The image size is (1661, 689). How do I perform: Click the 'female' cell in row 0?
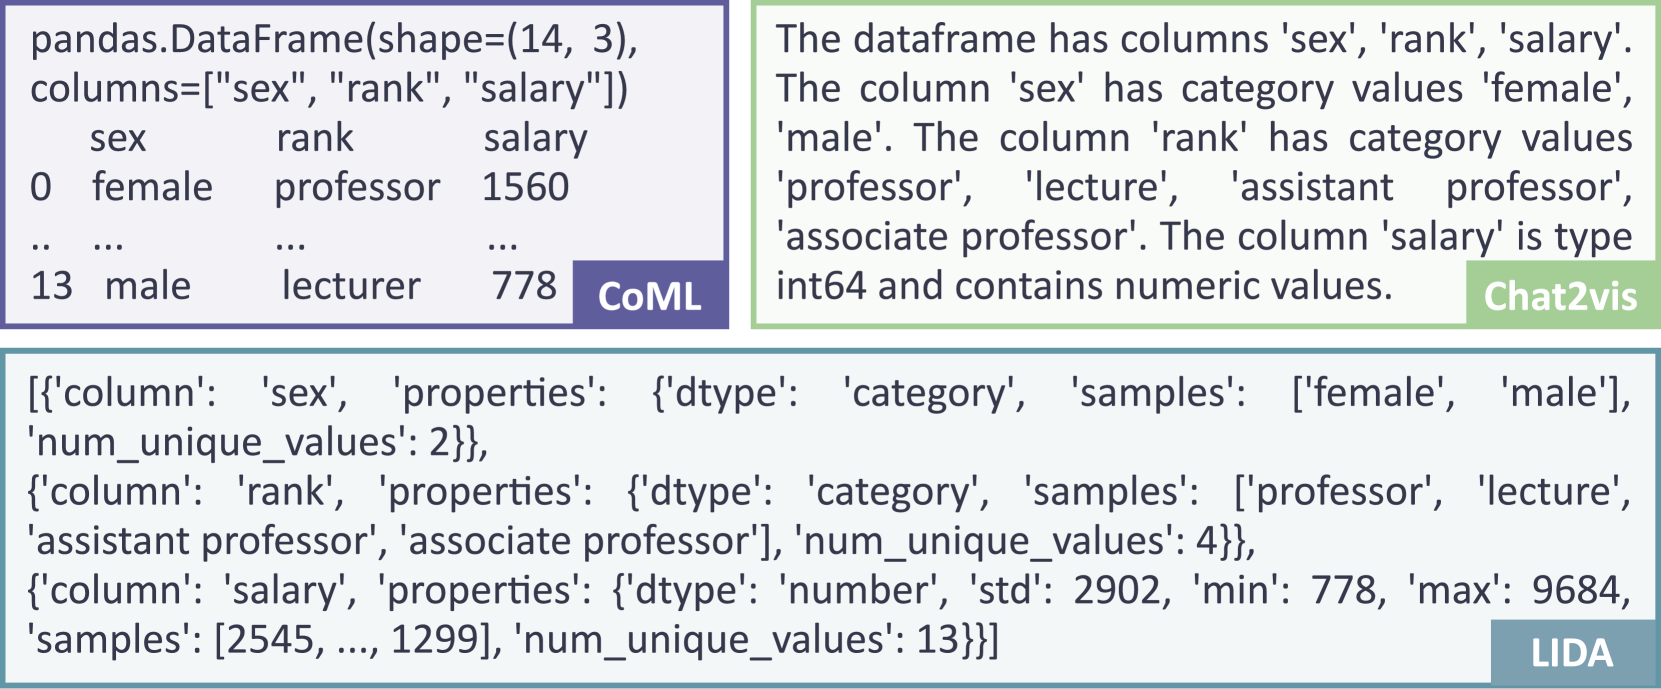pyautogui.click(x=152, y=187)
